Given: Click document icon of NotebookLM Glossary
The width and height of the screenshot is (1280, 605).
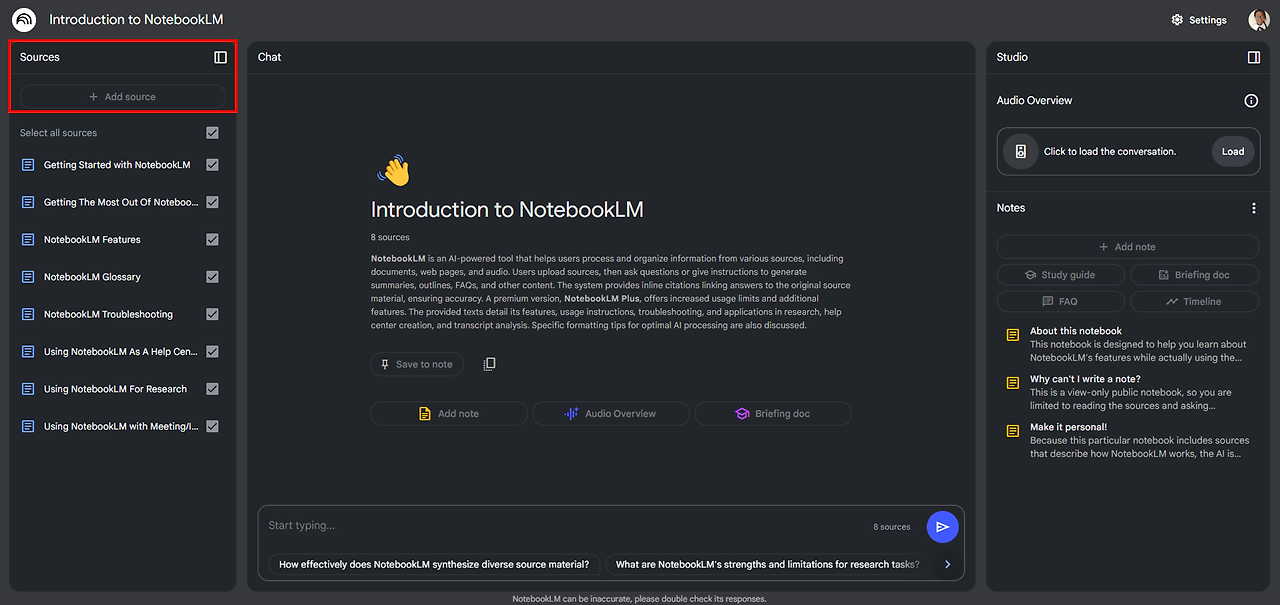Looking at the screenshot, I should pos(28,277).
